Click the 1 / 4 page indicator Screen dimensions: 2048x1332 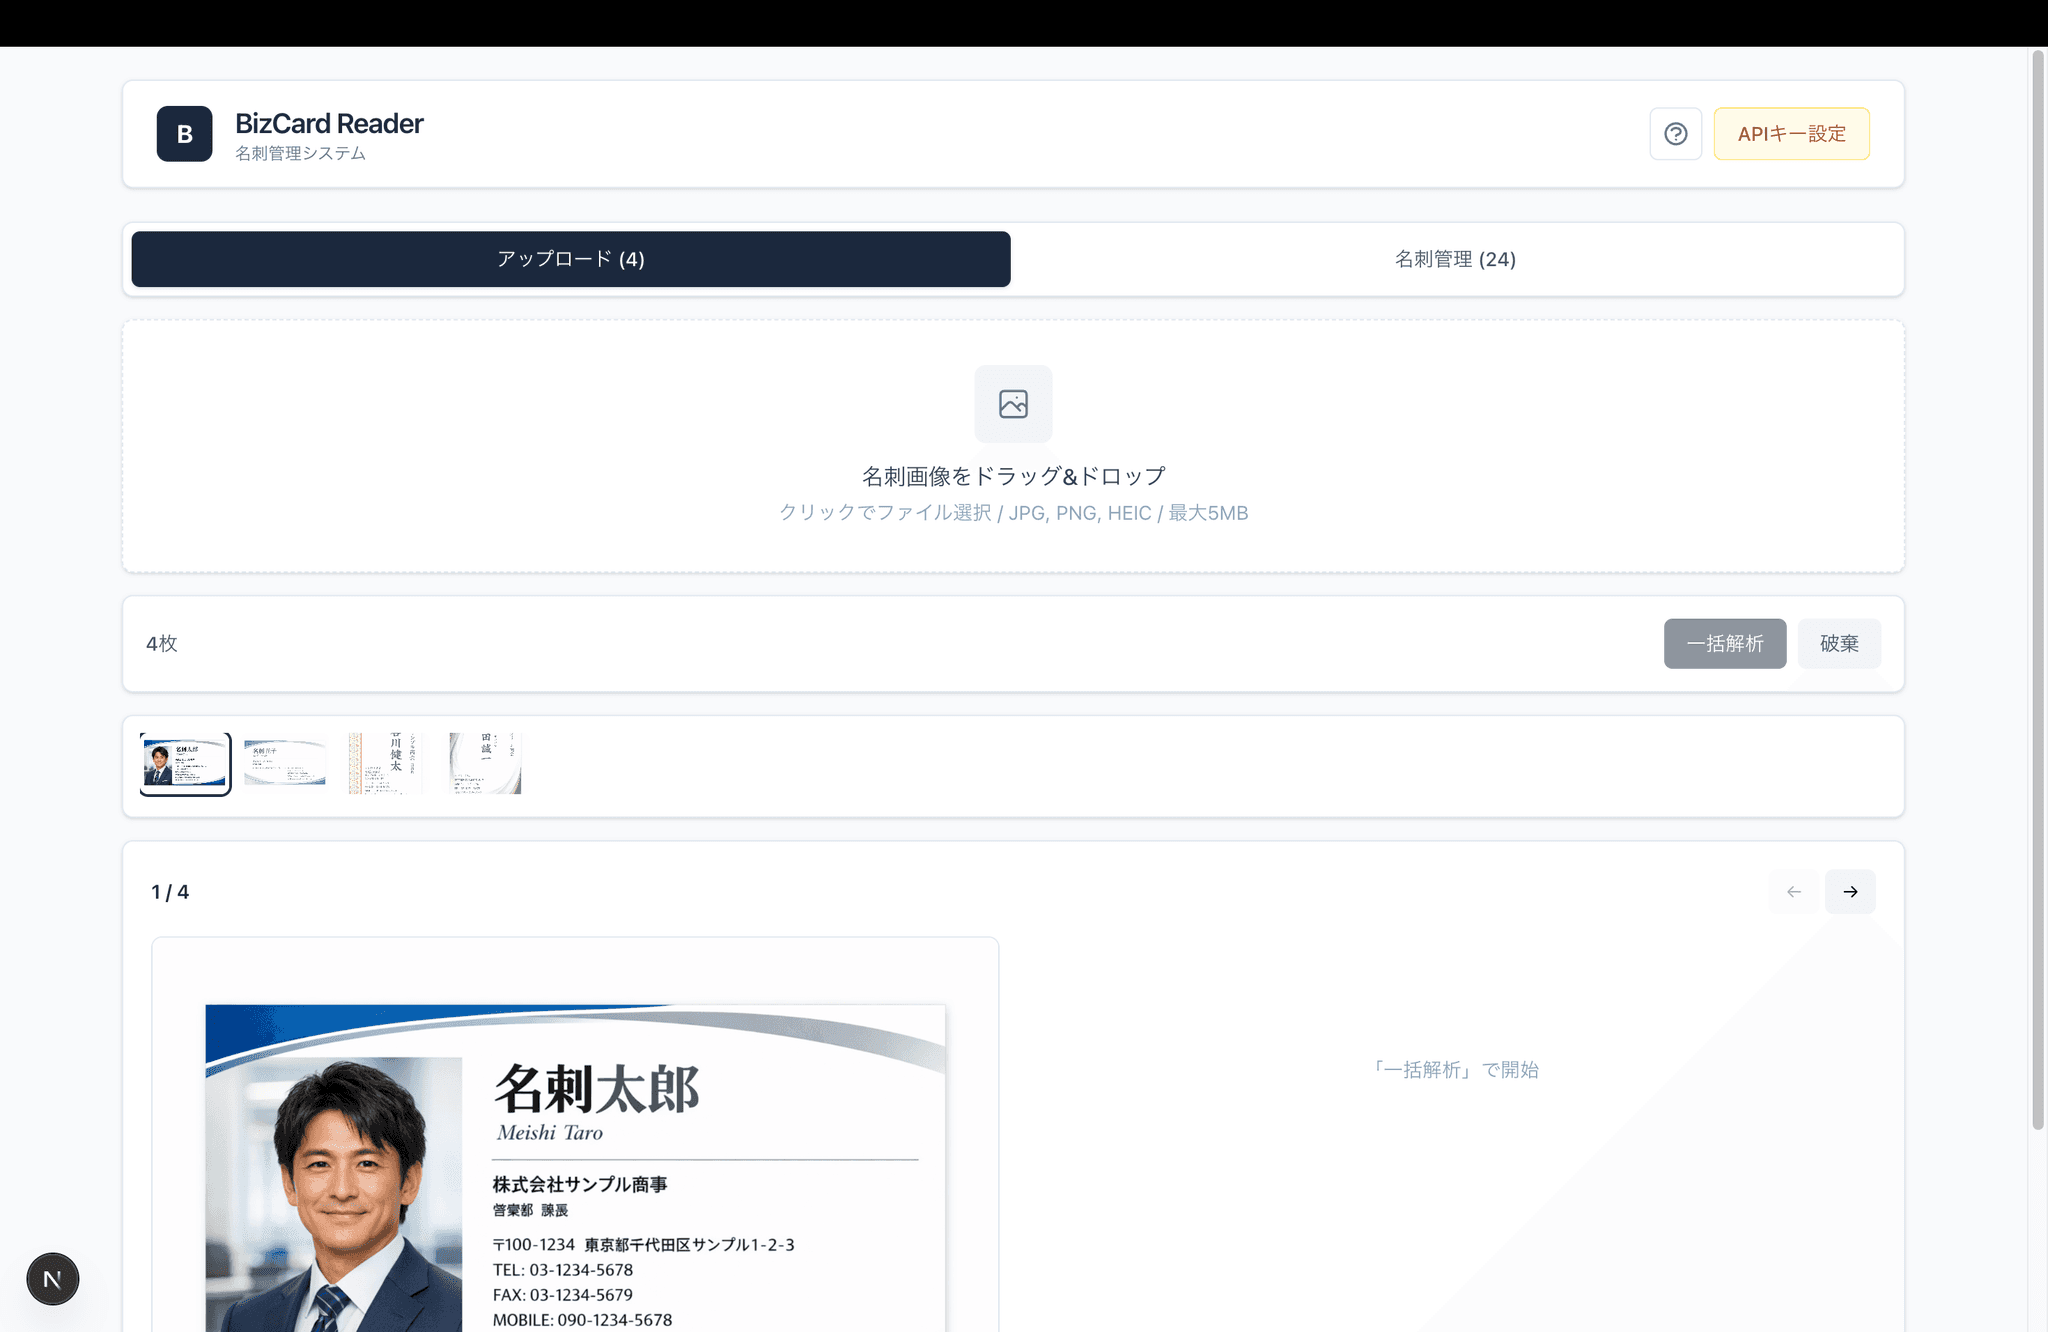click(171, 891)
